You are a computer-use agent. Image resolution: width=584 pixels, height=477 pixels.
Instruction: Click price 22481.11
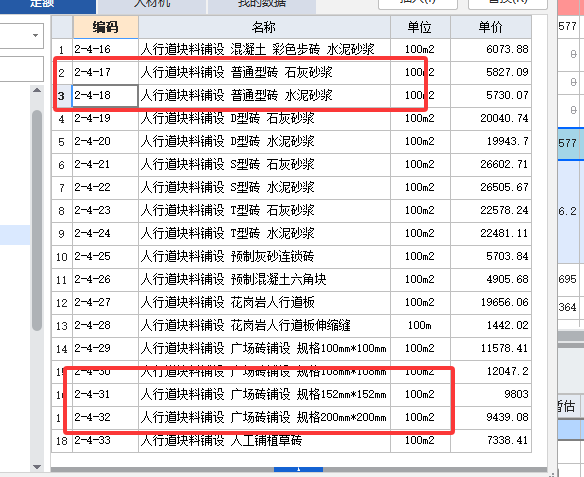pyautogui.click(x=491, y=233)
